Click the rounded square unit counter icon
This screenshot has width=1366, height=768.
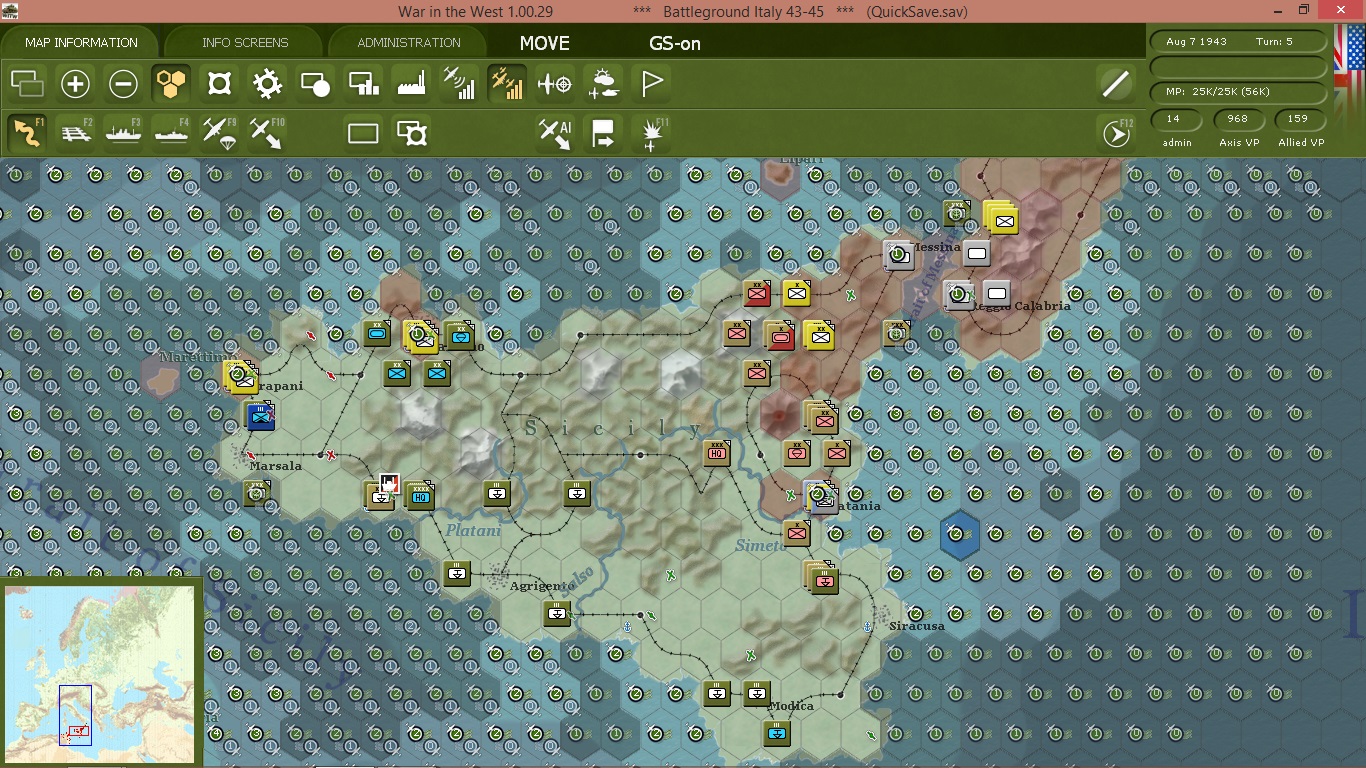[x=219, y=84]
